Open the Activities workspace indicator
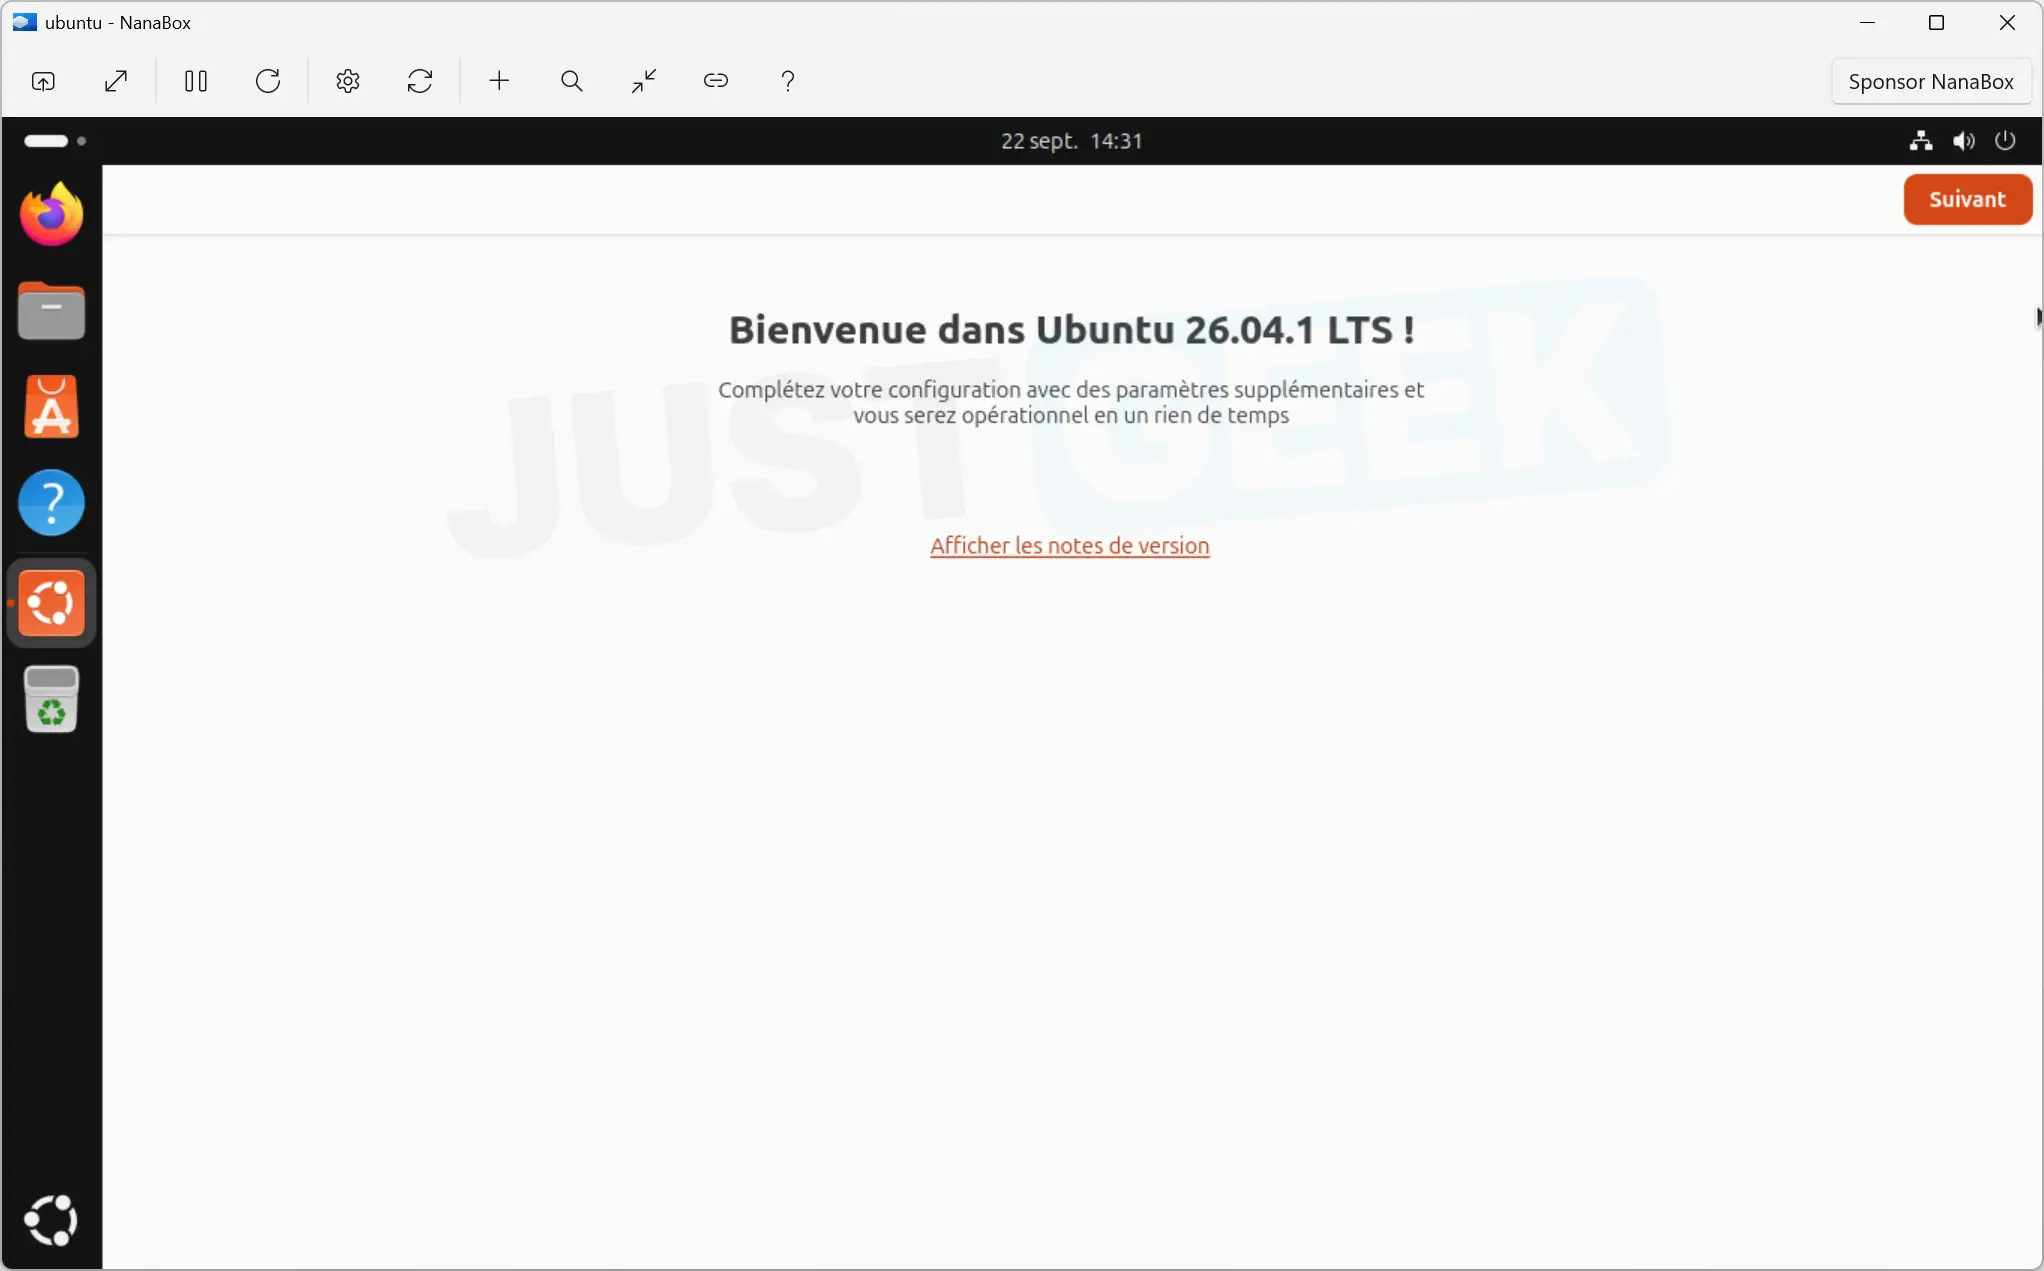 (55, 141)
